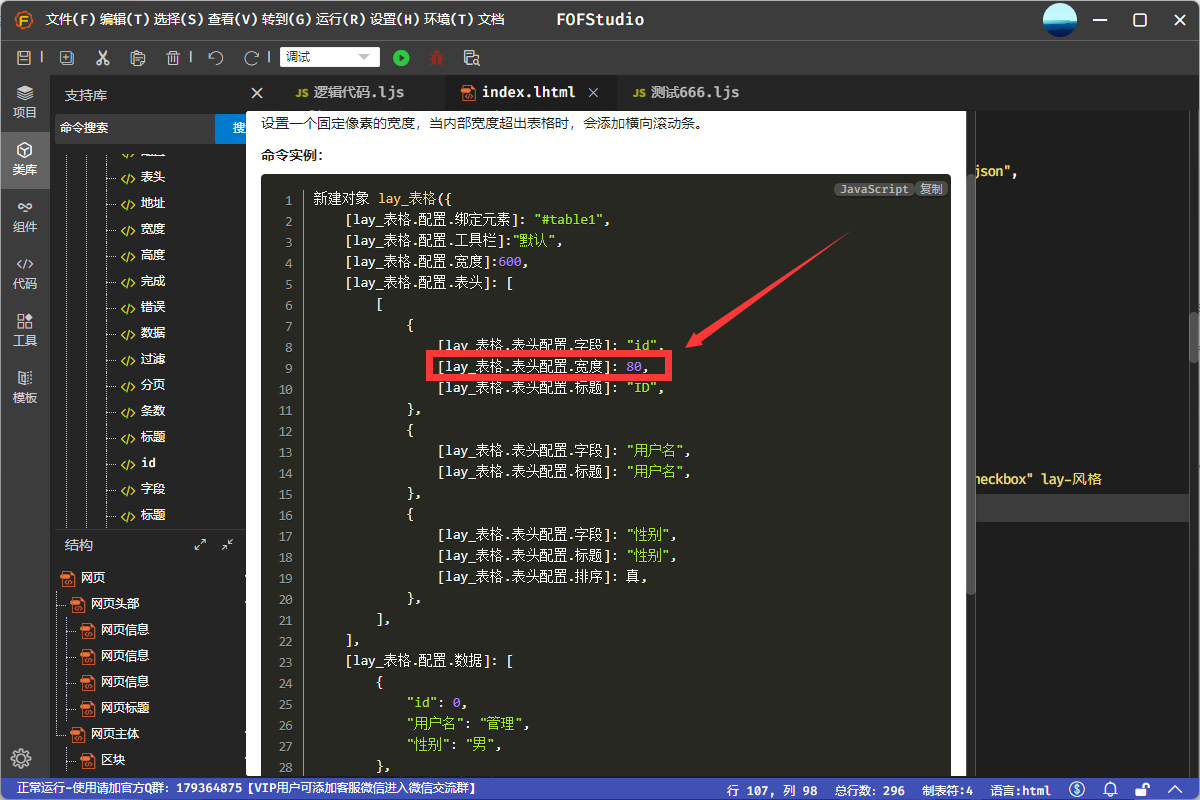
Task: Open the 工具 sidebar panel
Action: (x=25, y=329)
